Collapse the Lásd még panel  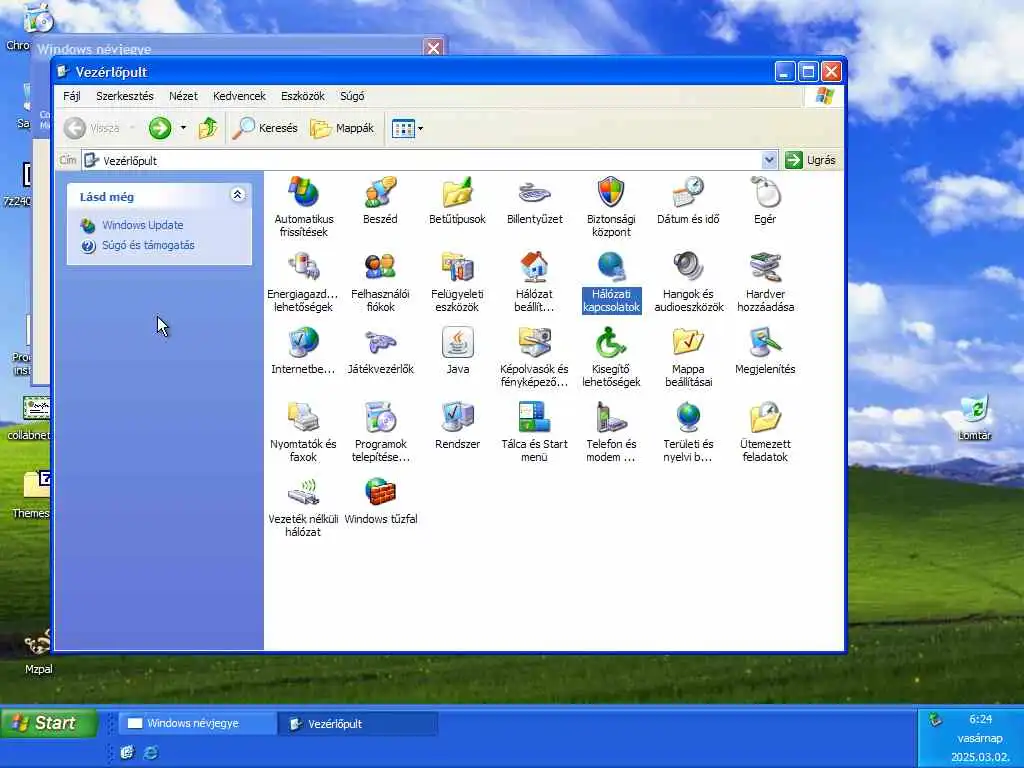point(237,195)
